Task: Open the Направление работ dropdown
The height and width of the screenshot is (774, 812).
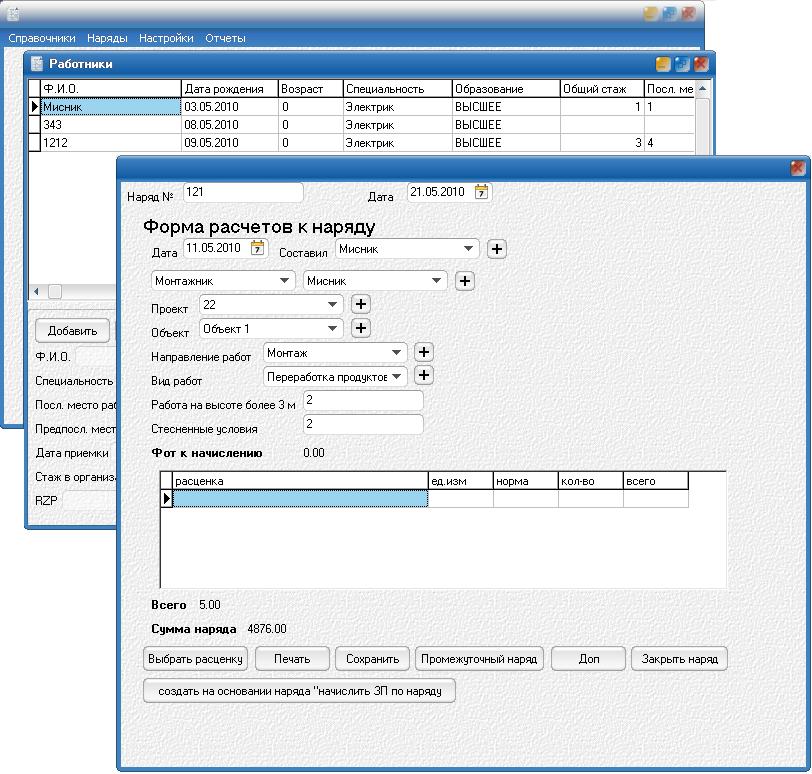Action: point(397,352)
